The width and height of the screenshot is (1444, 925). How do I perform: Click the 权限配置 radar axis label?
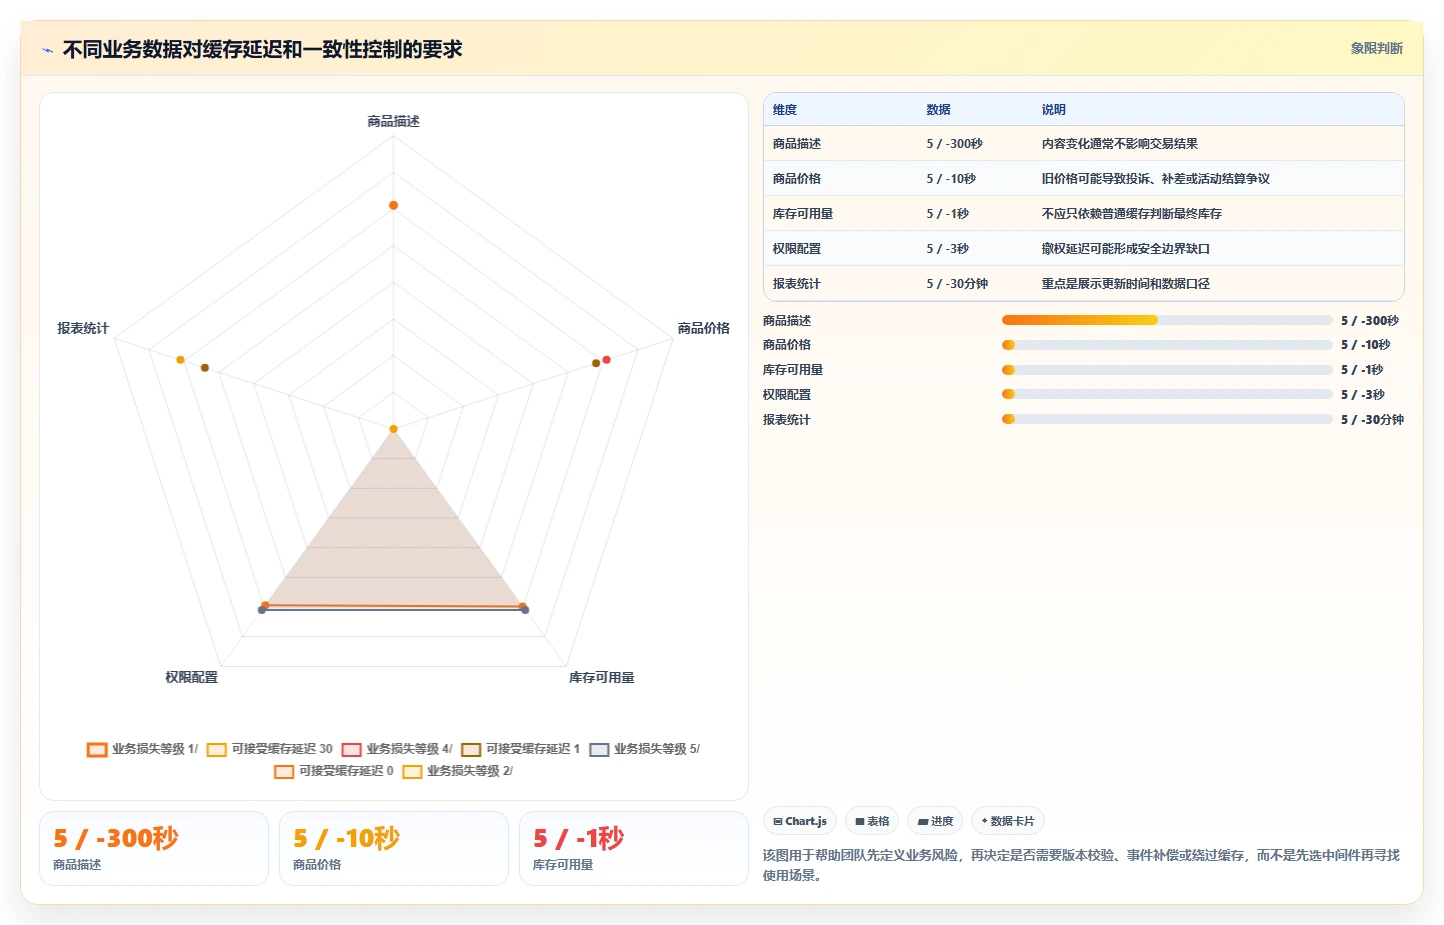click(191, 678)
